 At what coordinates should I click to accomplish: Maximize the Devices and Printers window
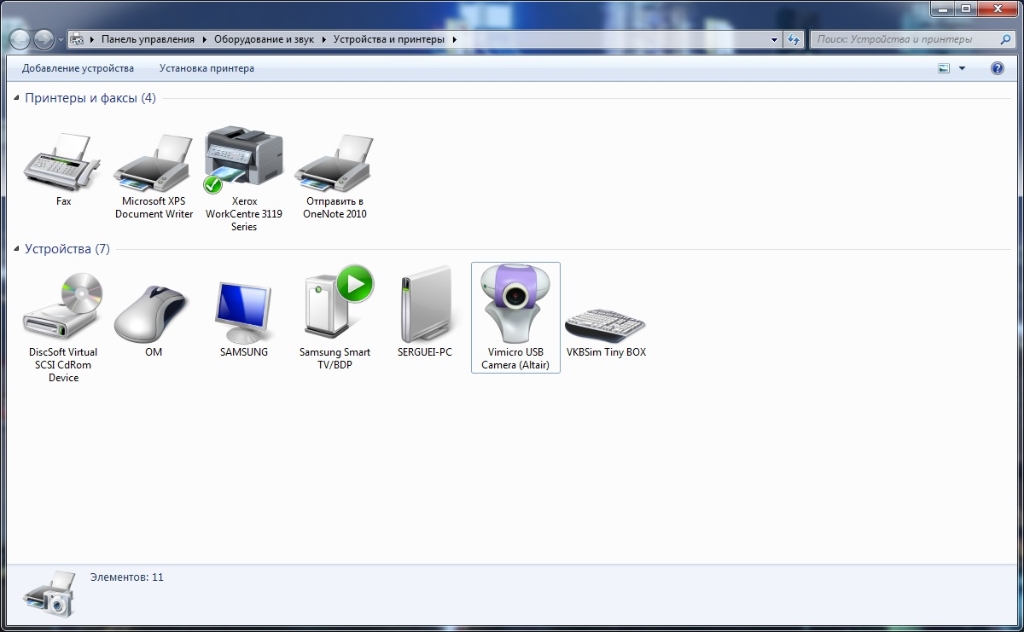(965, 8)
